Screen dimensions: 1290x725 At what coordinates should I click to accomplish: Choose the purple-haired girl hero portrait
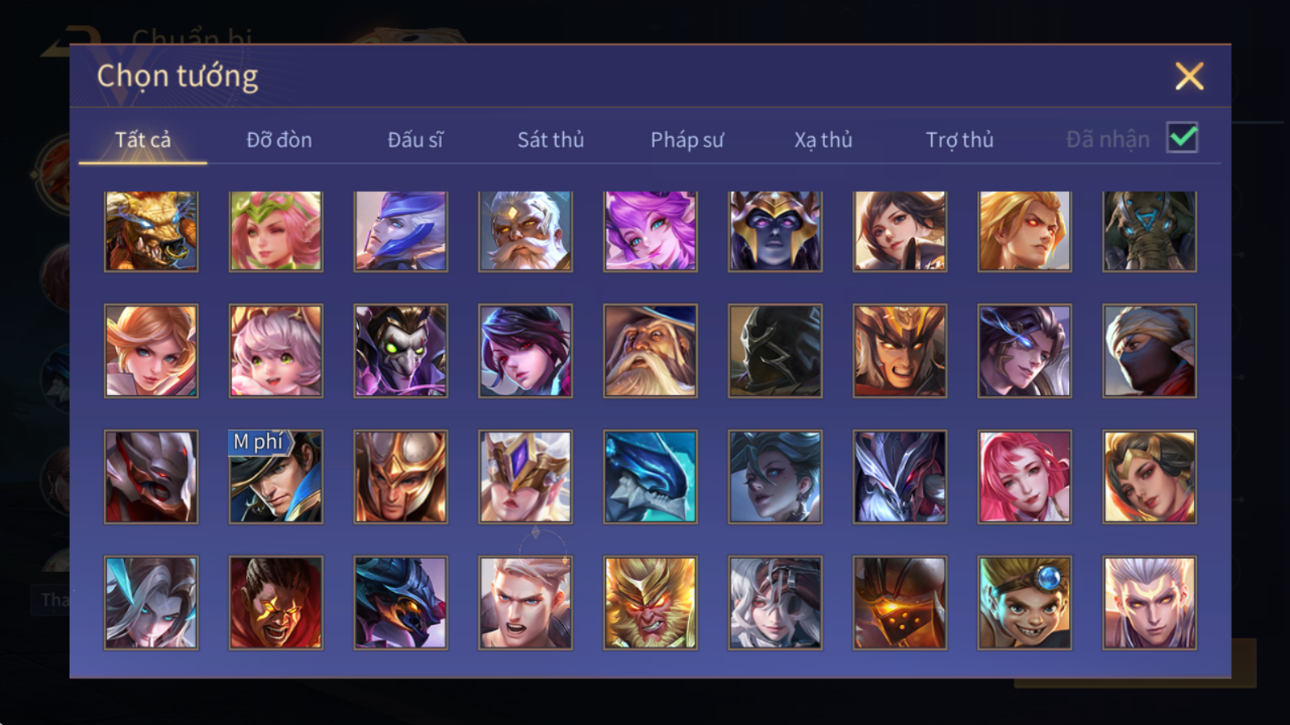coord(650,231)
